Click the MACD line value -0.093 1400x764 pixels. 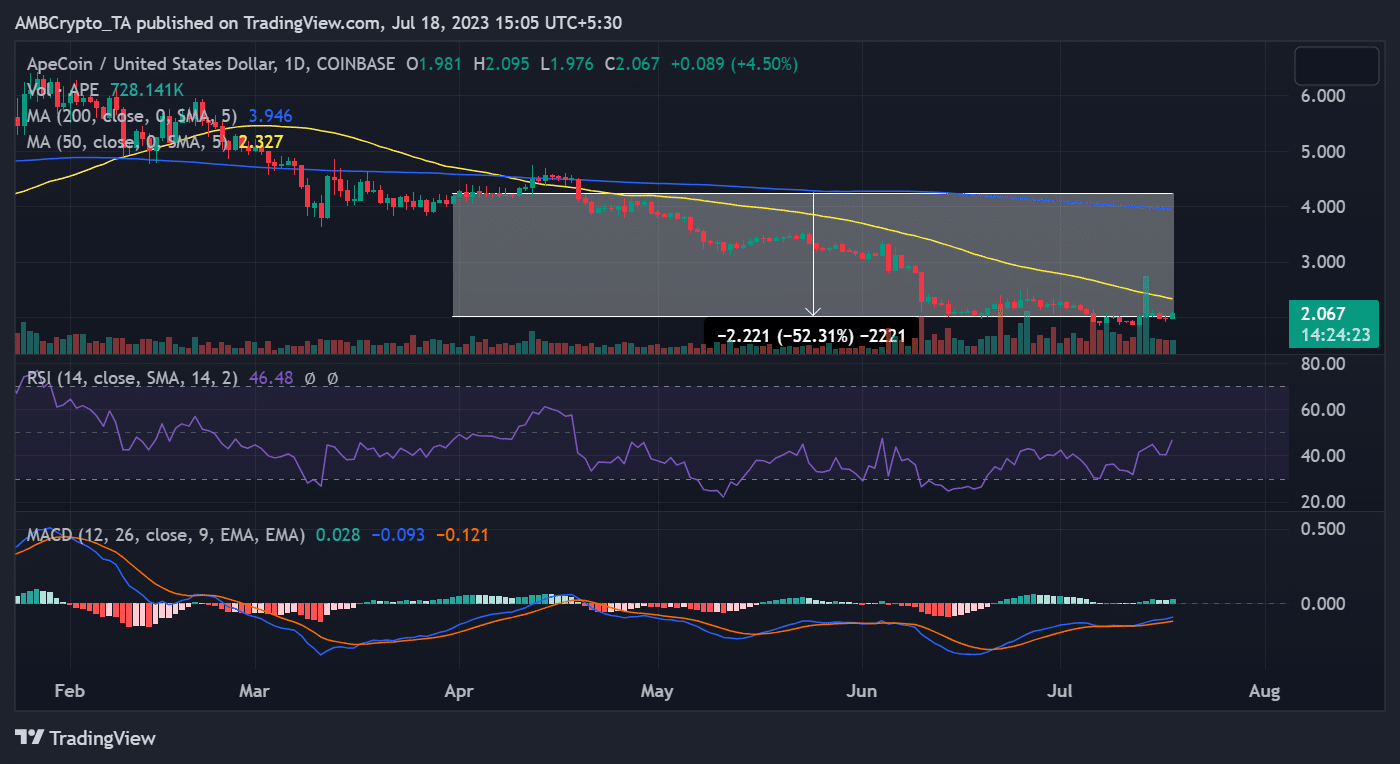click(x=398, y=535)
